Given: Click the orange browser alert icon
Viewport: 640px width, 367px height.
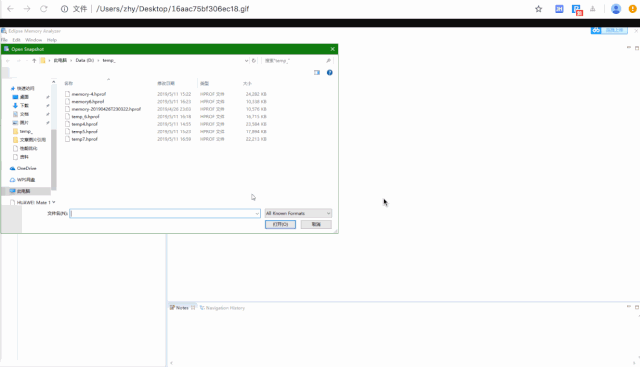Looking at the screenshot, I should point(633,9).
